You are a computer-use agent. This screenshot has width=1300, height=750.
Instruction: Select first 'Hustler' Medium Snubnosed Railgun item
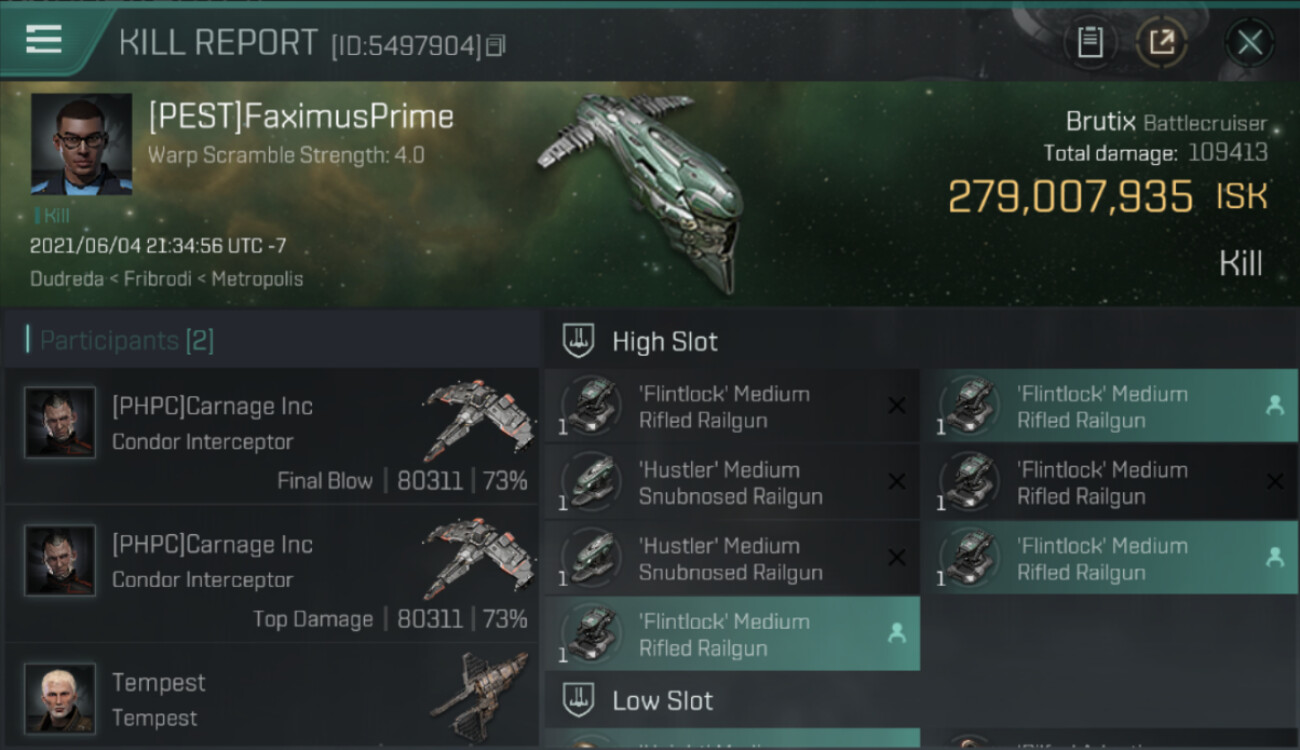(x=732, y=483)
